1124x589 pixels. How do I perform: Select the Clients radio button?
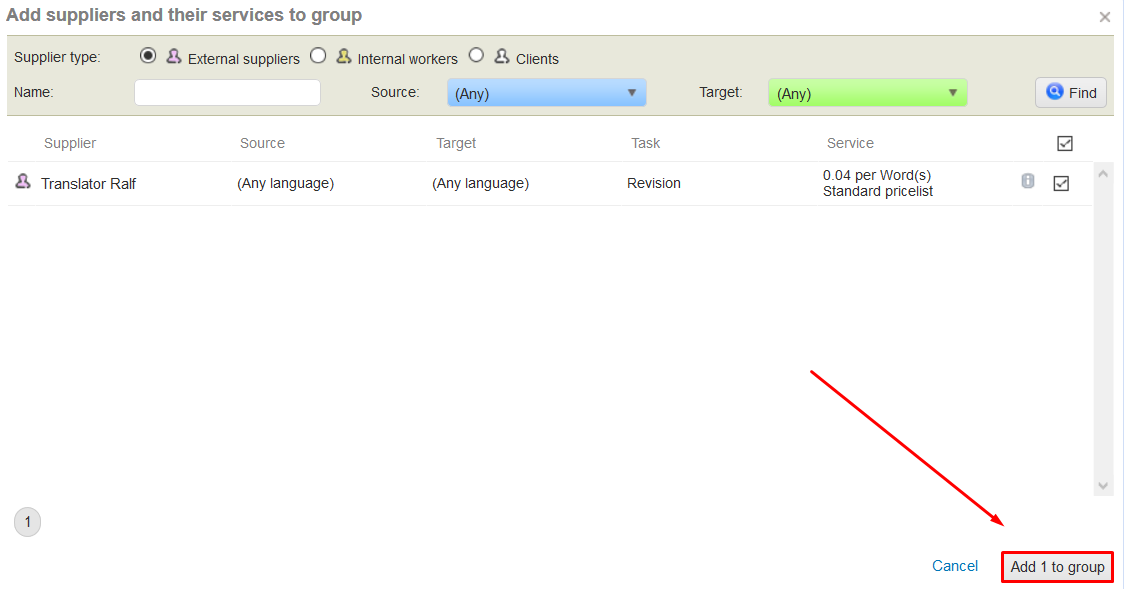[476, 56]
